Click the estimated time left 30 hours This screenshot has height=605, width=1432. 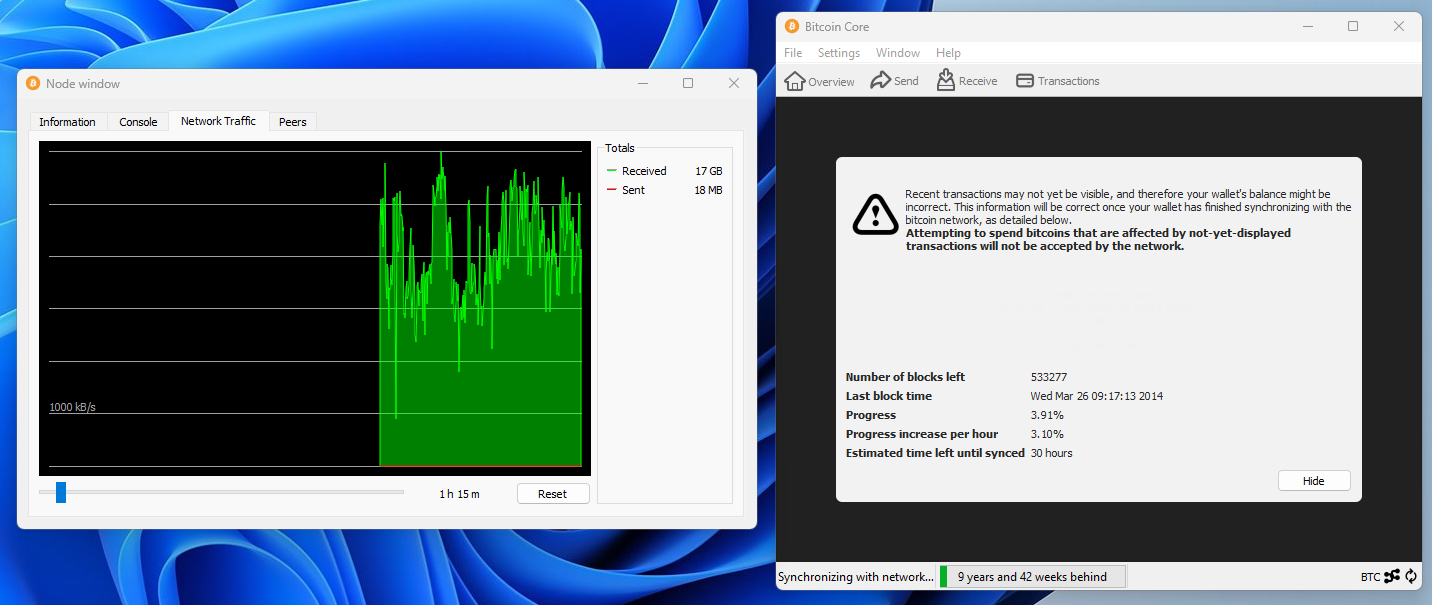pos(1052,453)
